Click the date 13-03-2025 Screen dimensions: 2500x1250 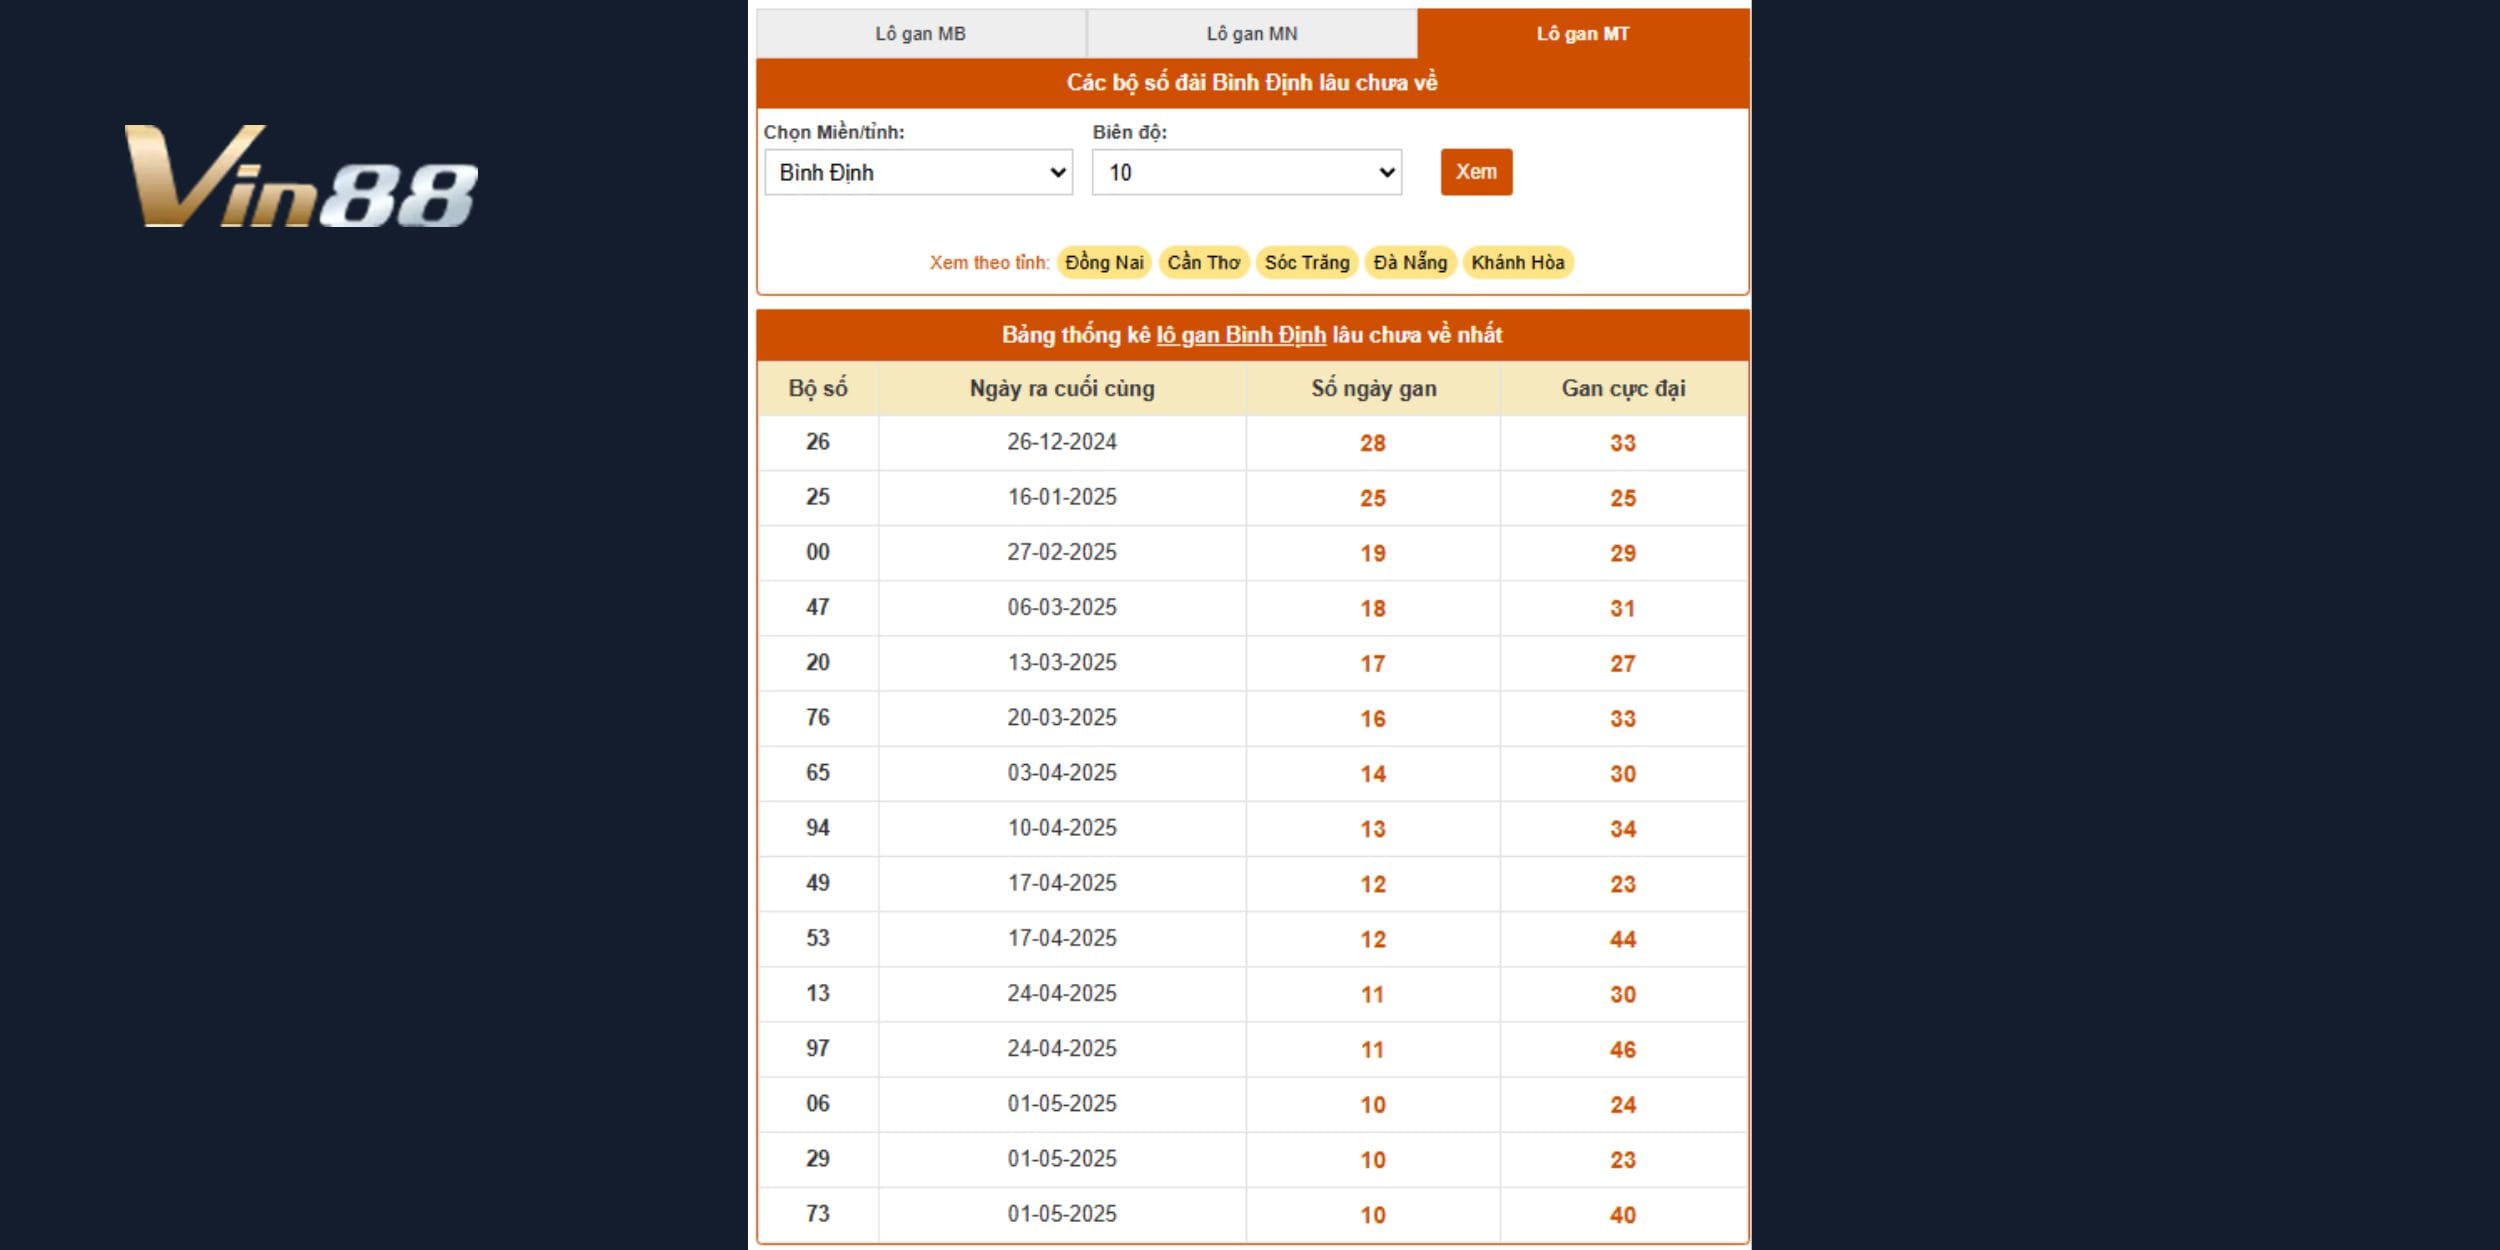[1062, 662]
